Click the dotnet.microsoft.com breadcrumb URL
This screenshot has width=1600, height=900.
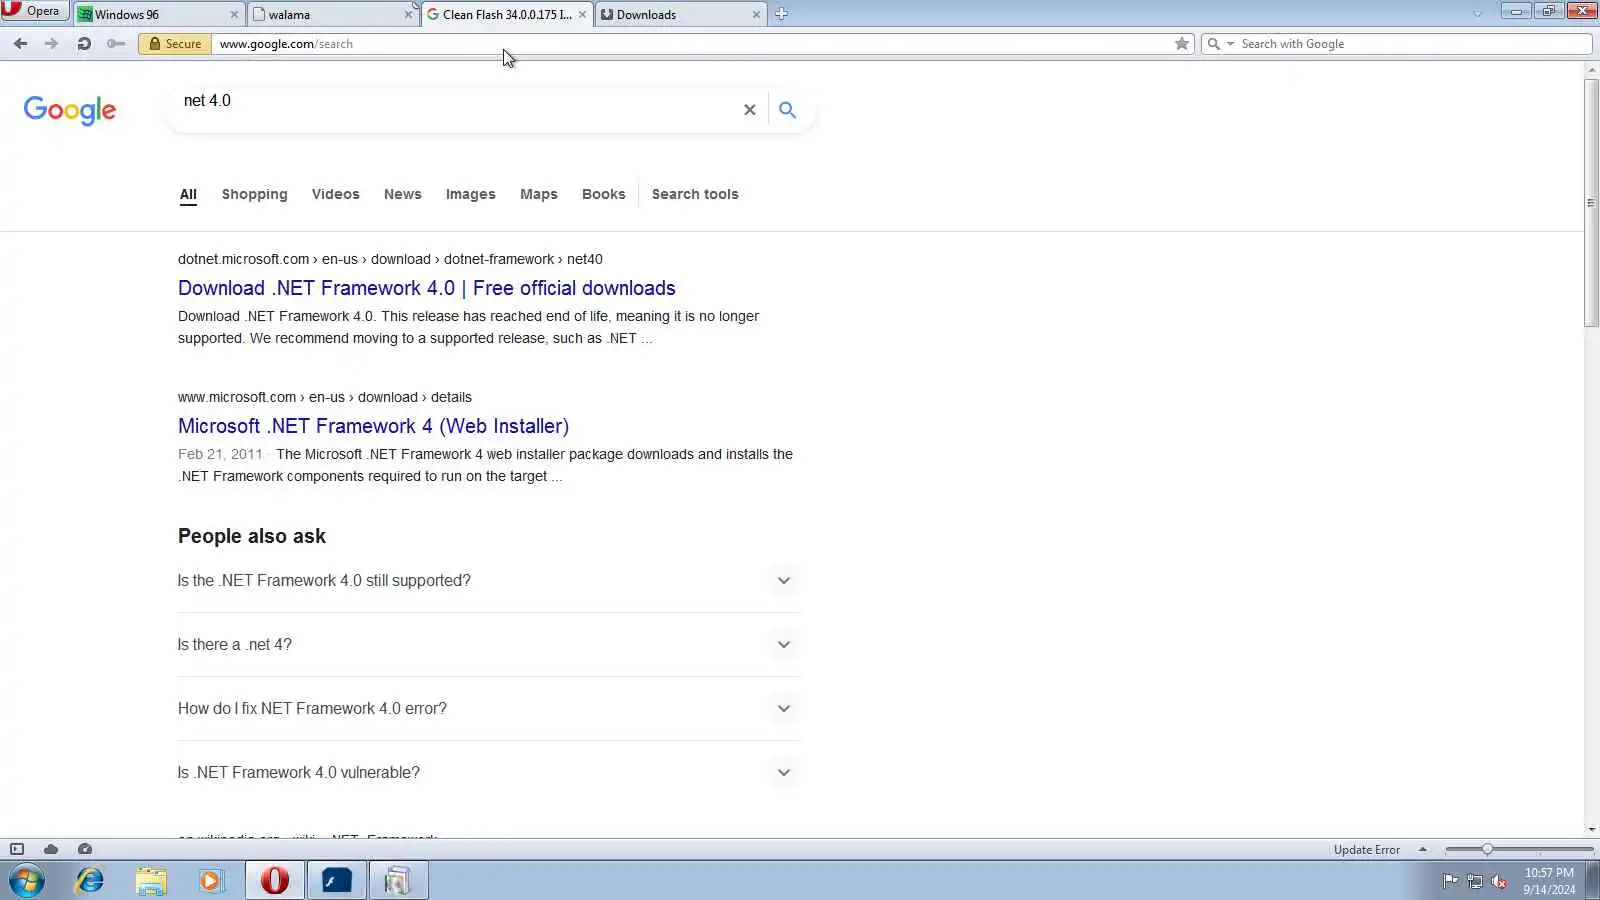click(x=390, y=259)
